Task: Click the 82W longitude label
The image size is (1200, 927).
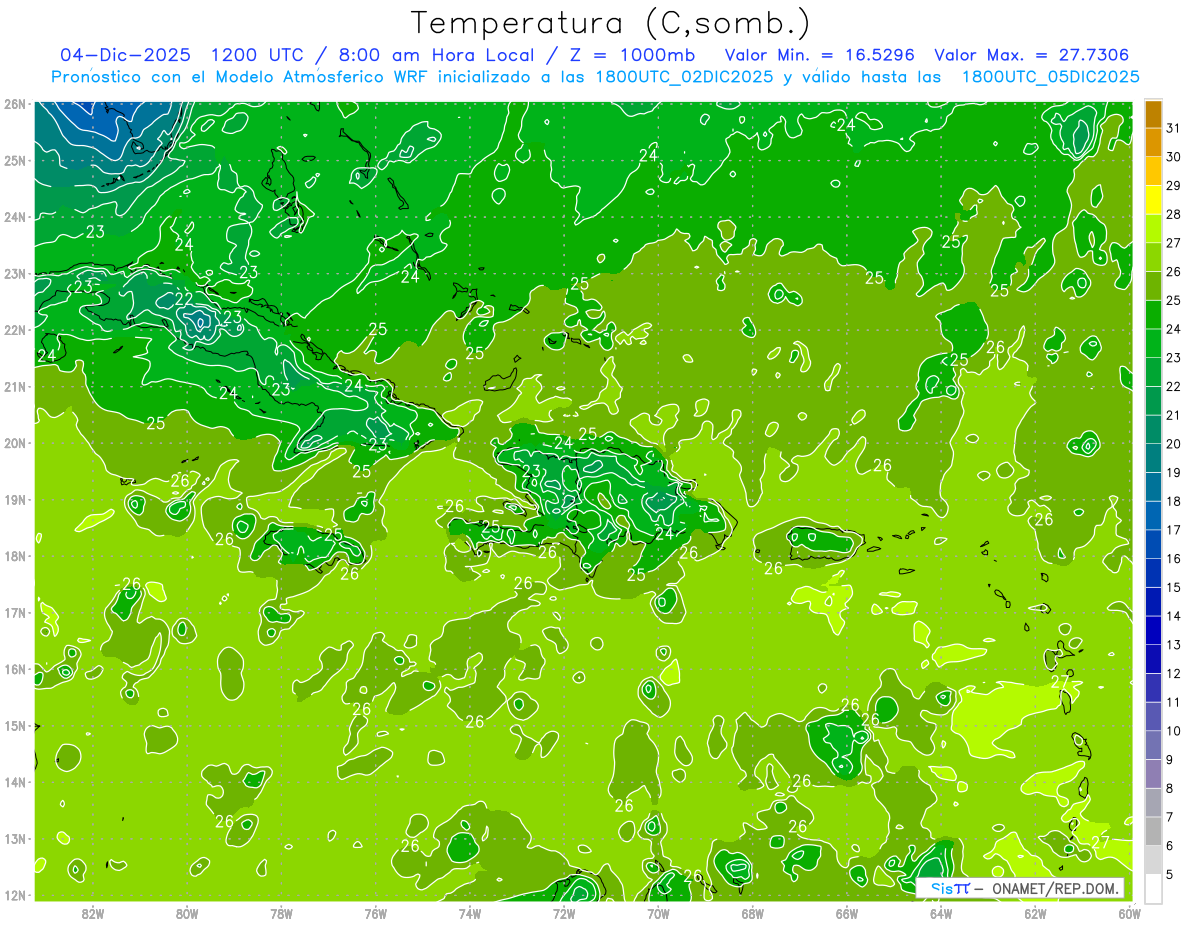Action: [x=93, y=912]
